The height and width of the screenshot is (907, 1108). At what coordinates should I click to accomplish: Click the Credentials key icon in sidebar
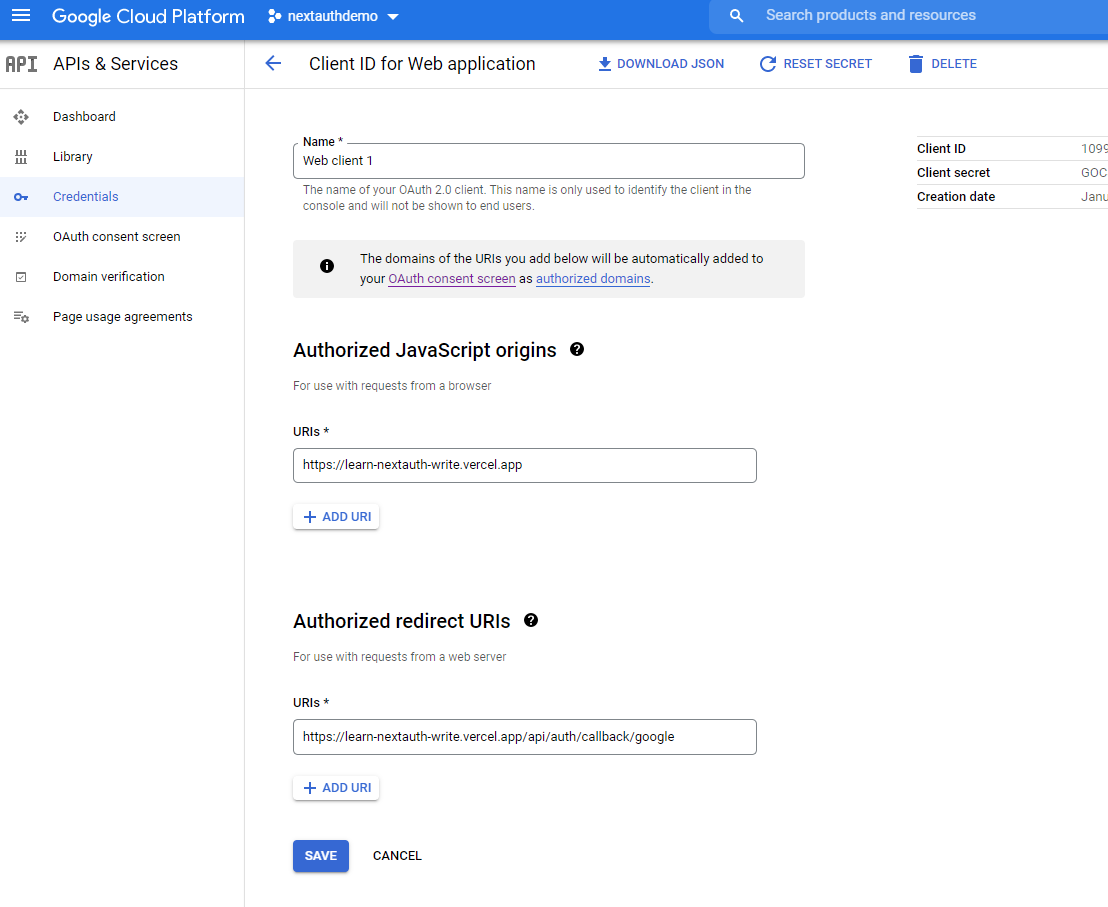click(21, 196)
